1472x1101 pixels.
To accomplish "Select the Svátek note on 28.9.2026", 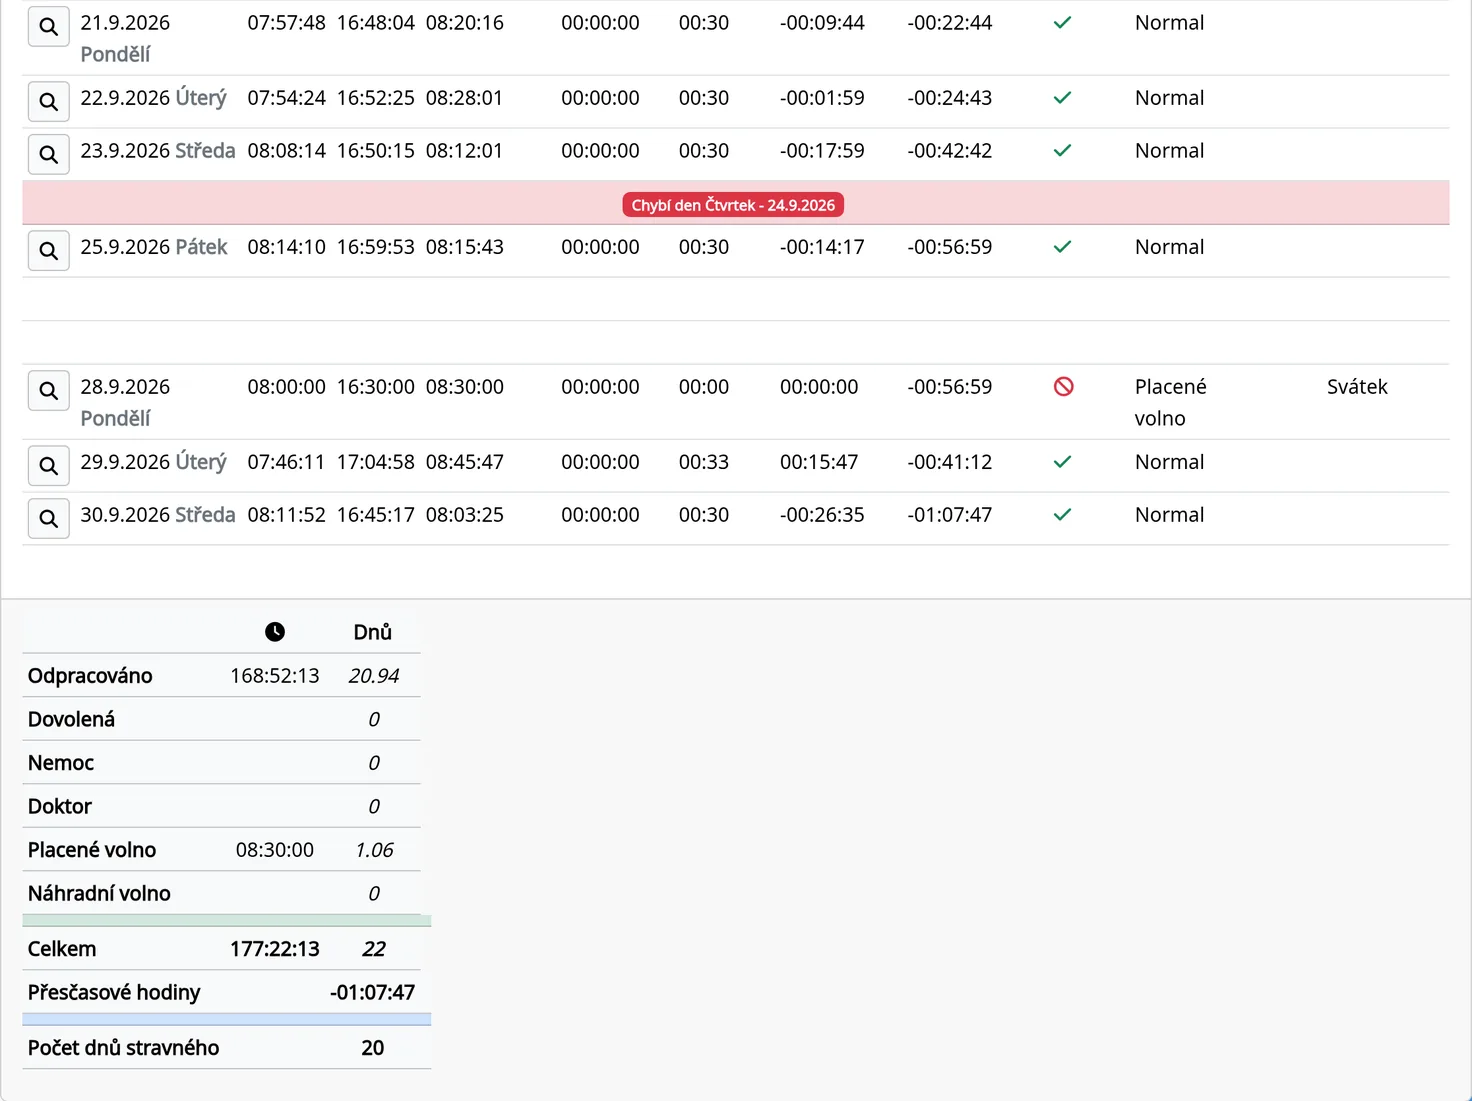I will coord(1357,387).
